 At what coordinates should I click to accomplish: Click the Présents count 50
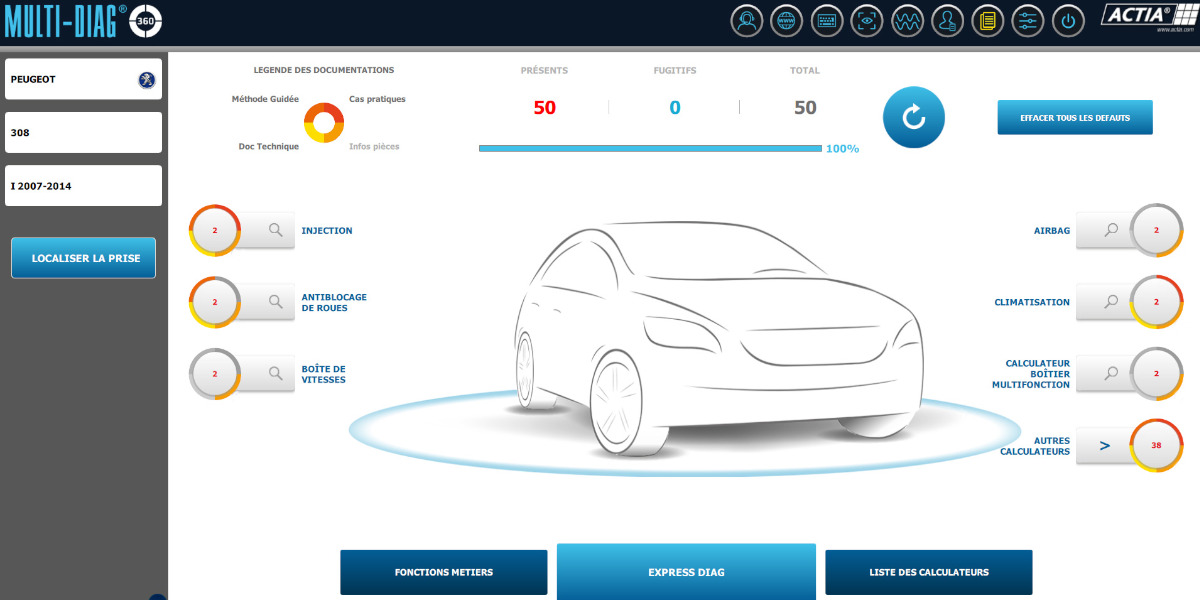tap(544, 108)
